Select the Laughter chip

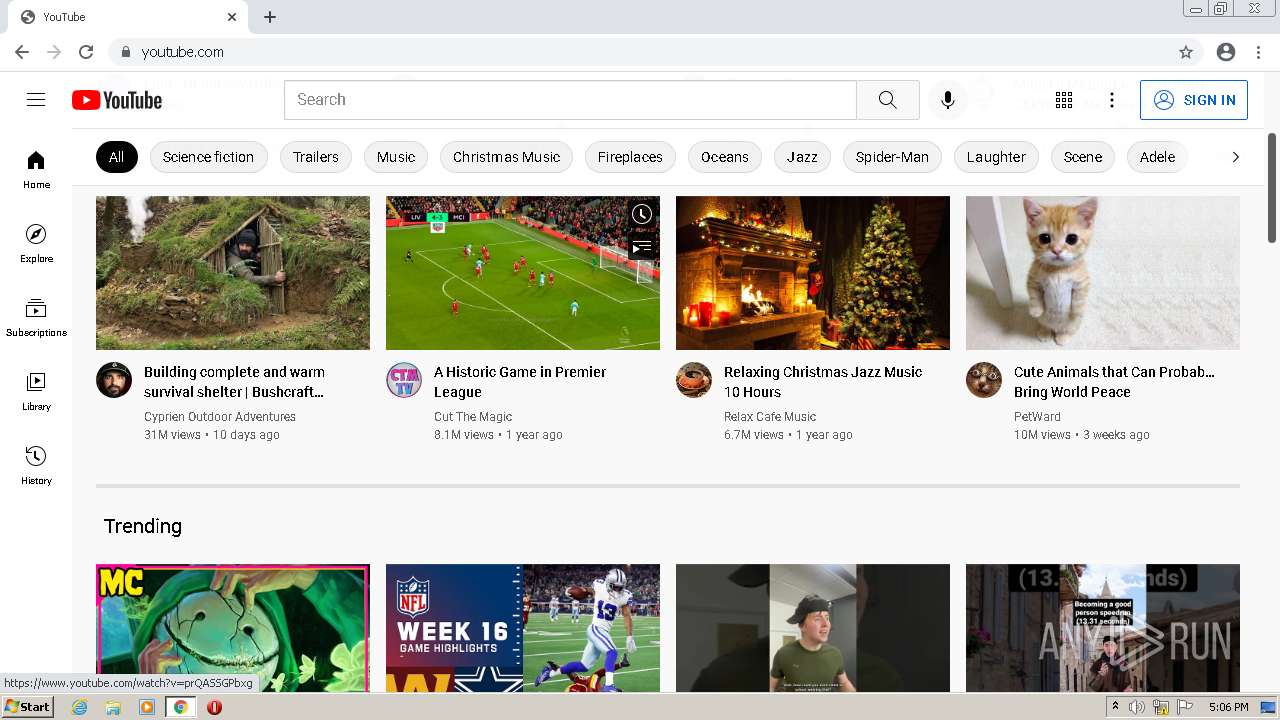tap(996, 157)
